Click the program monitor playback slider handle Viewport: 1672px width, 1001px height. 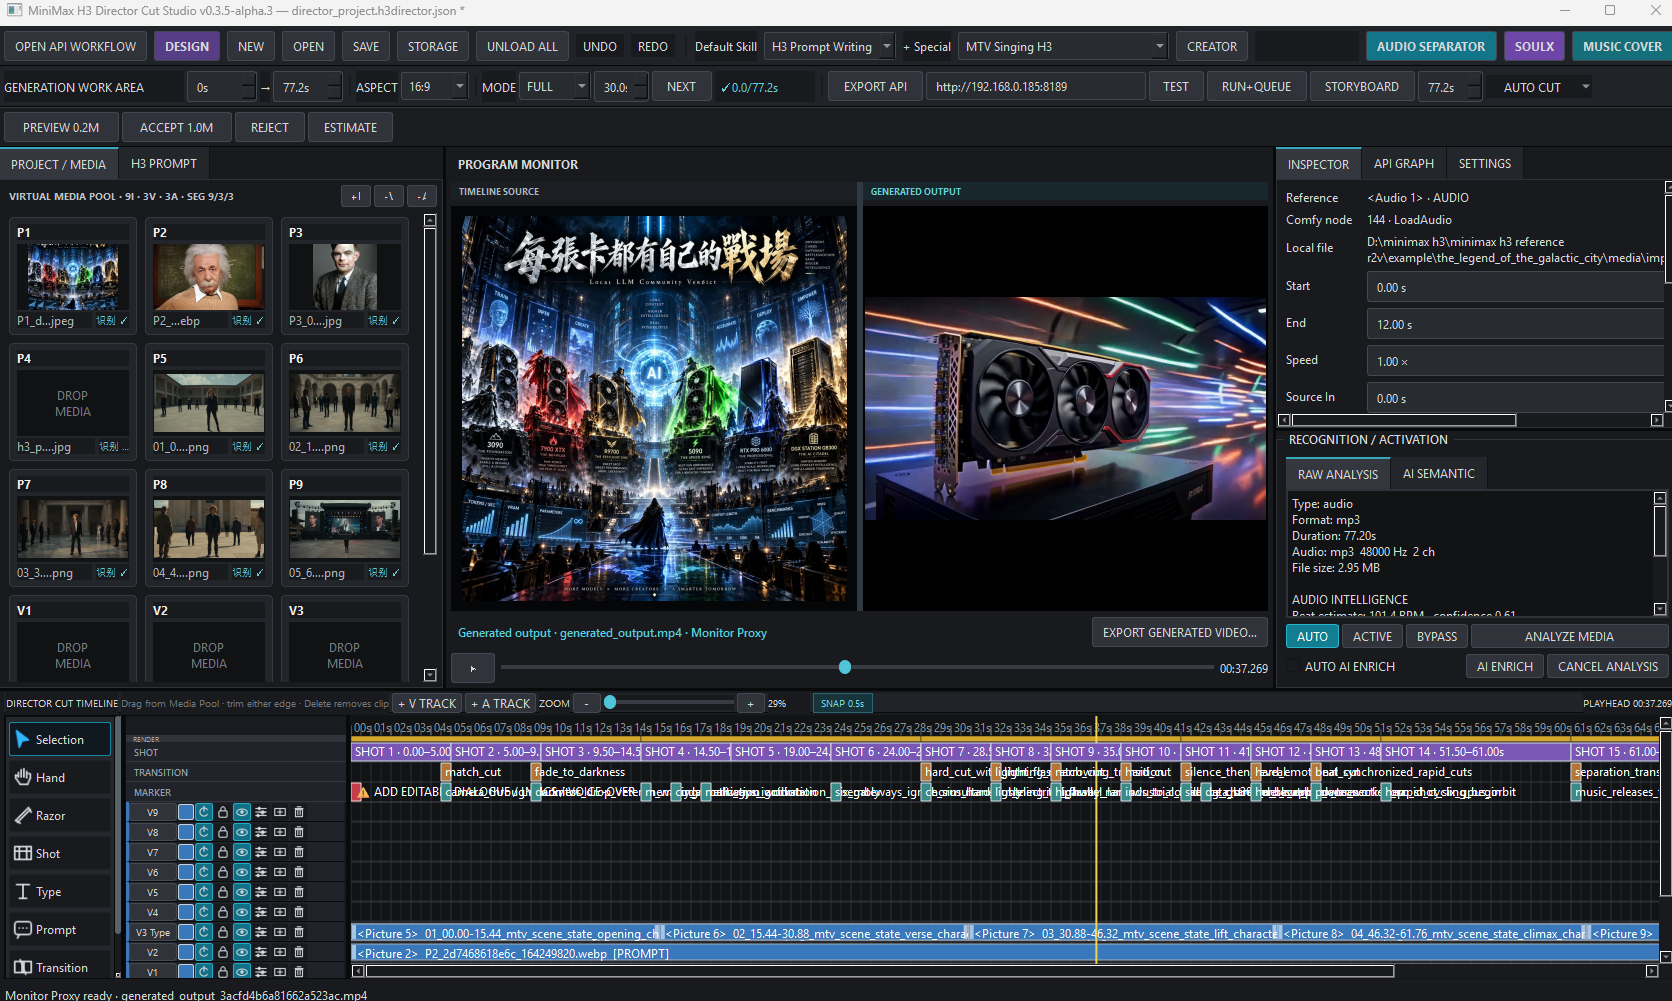[845, 667]
